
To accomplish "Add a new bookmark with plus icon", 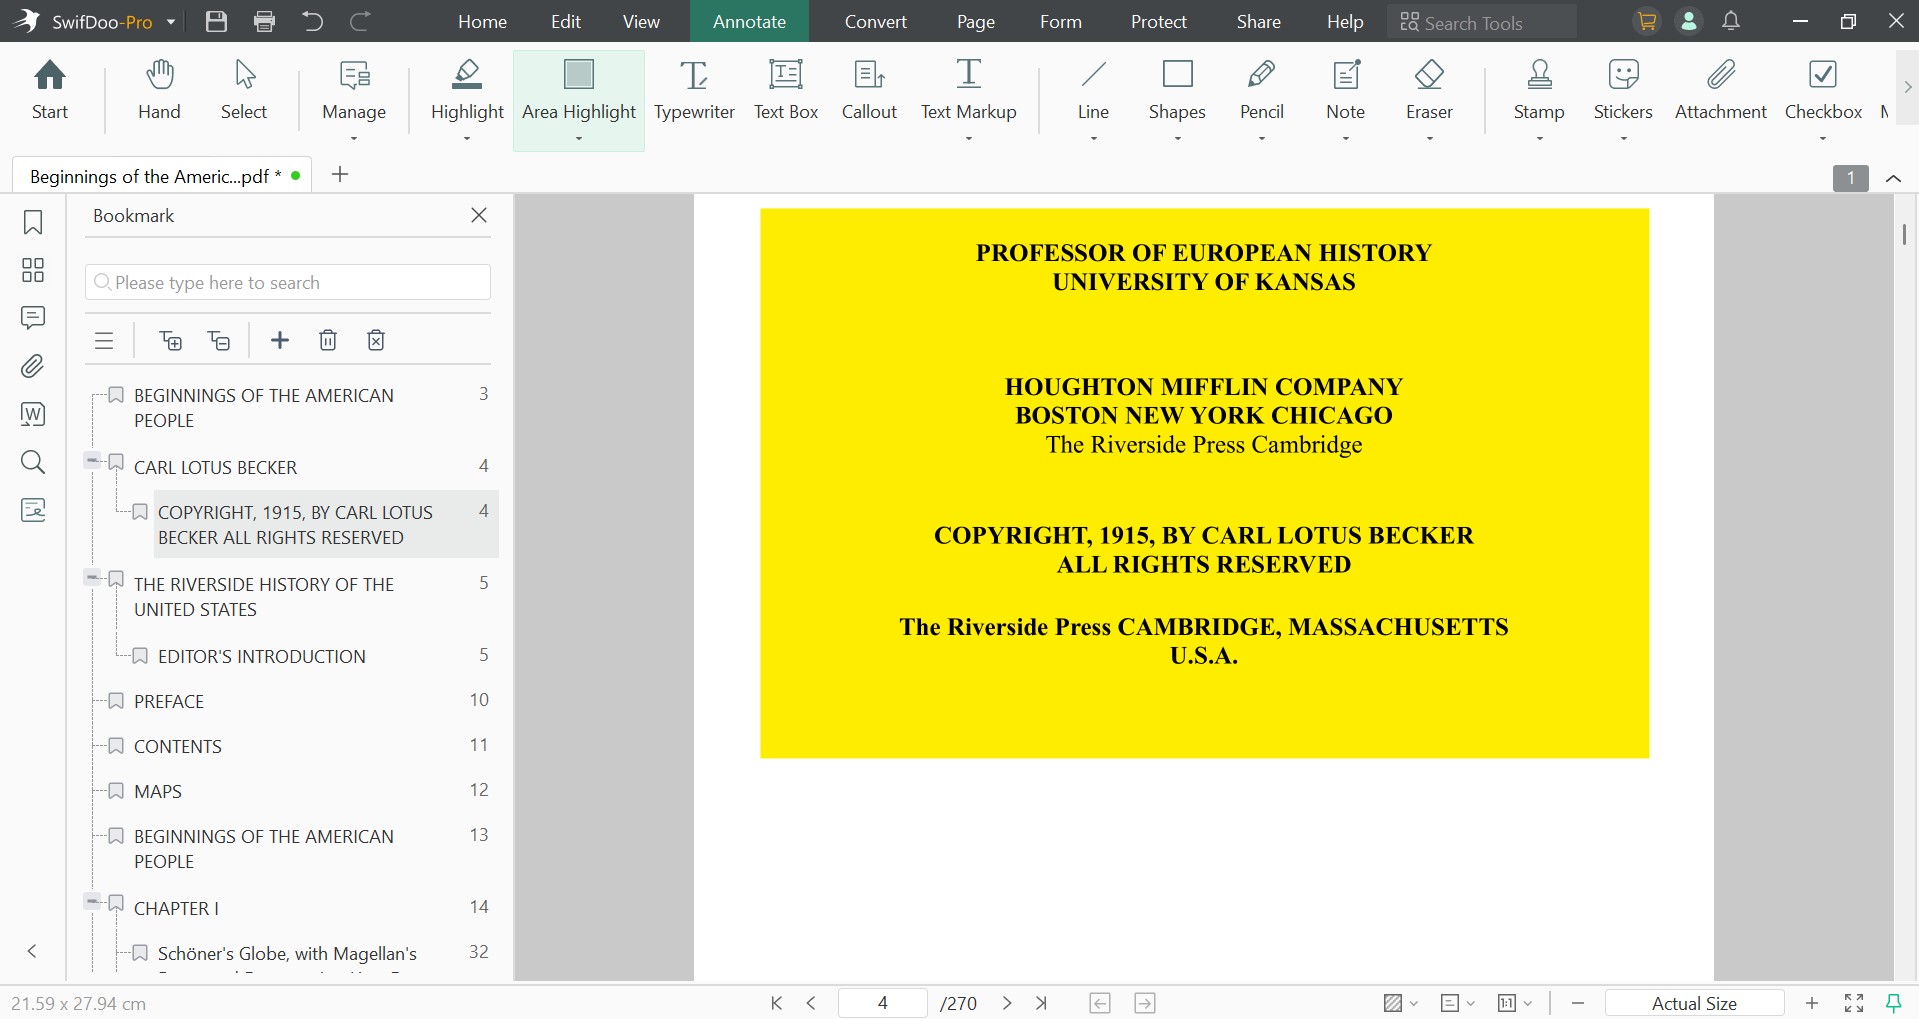I will [280, 340].
